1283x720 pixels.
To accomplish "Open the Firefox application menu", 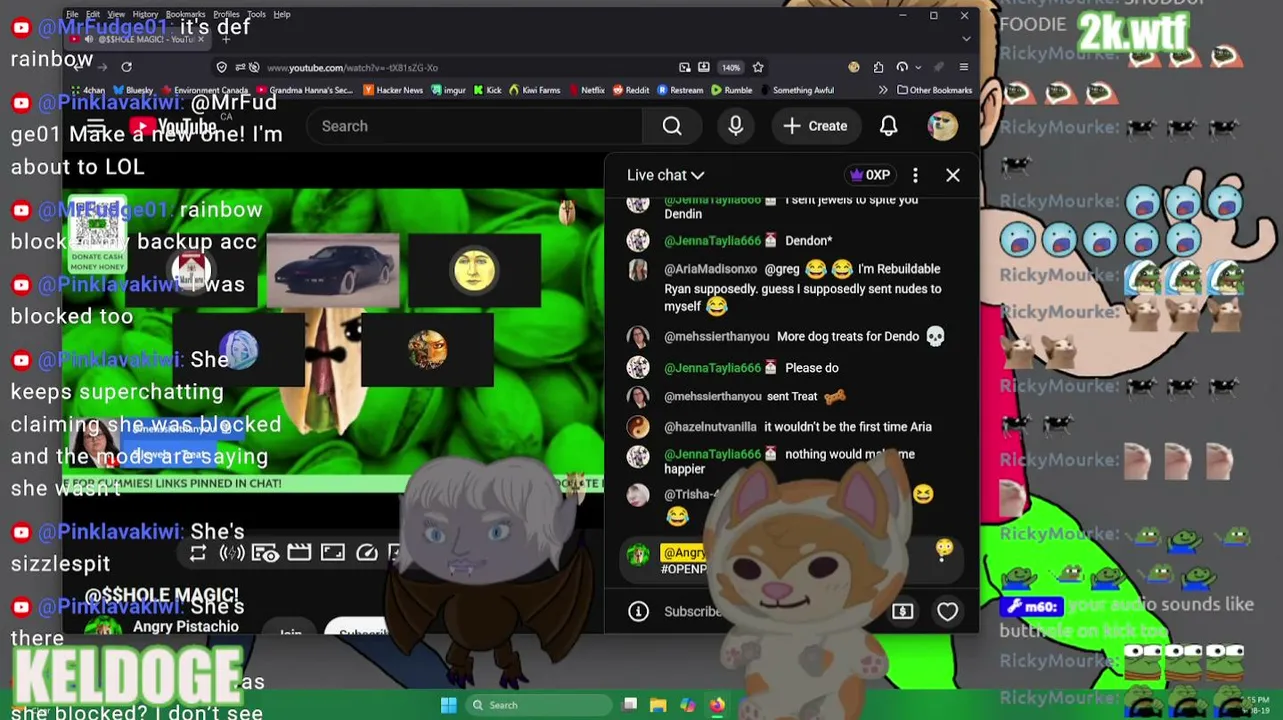I will (x=963, y=67).
